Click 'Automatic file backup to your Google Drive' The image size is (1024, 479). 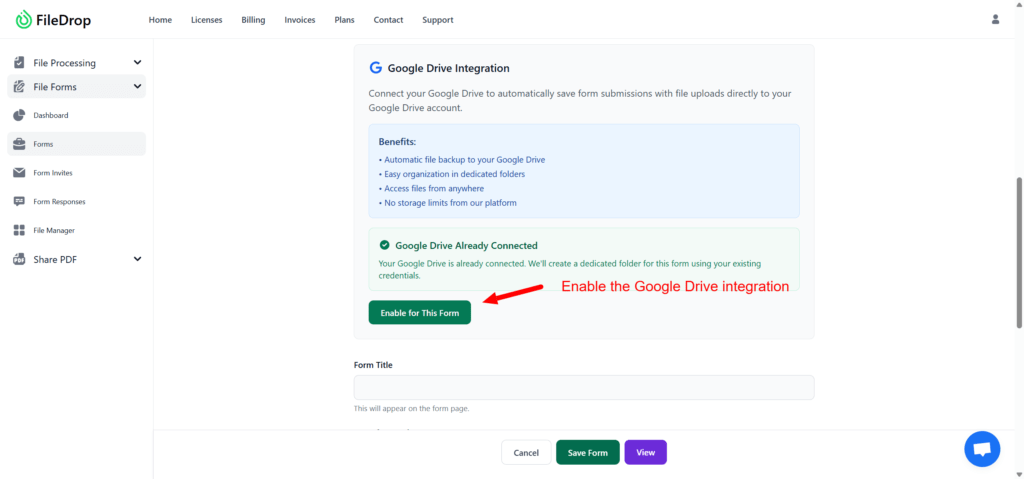(462, 159)
